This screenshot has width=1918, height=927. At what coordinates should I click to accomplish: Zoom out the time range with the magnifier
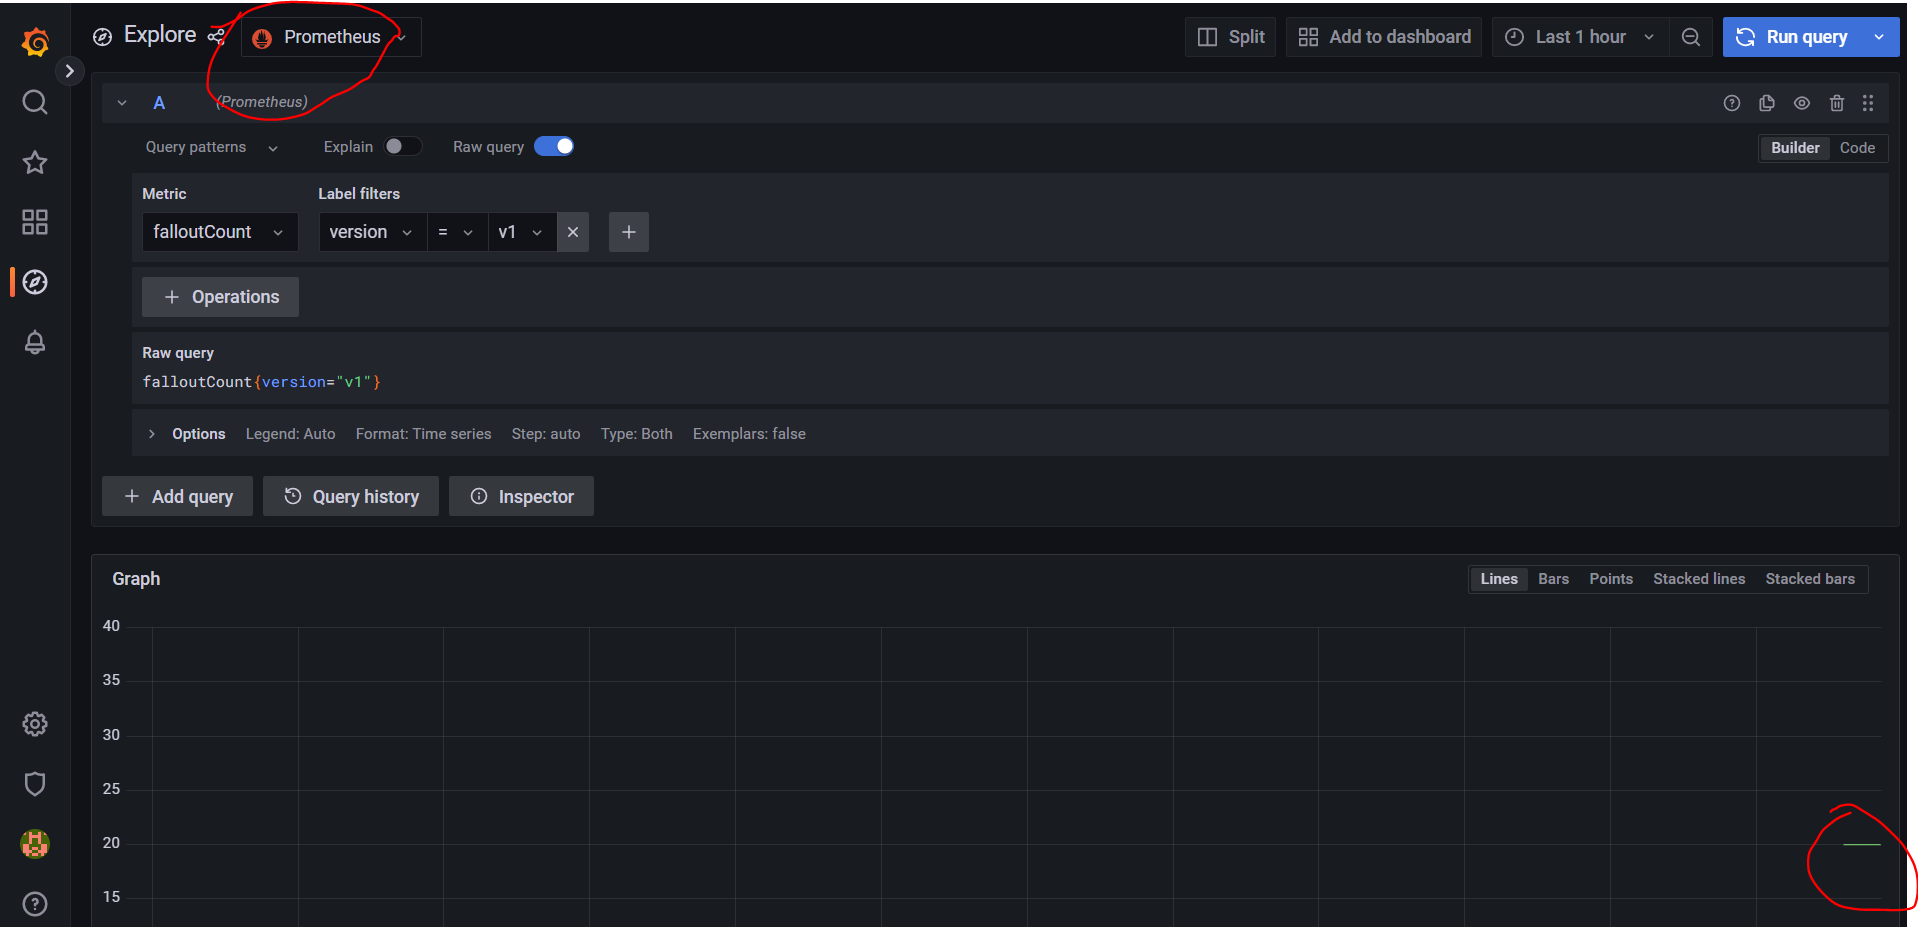(1690, 36)
